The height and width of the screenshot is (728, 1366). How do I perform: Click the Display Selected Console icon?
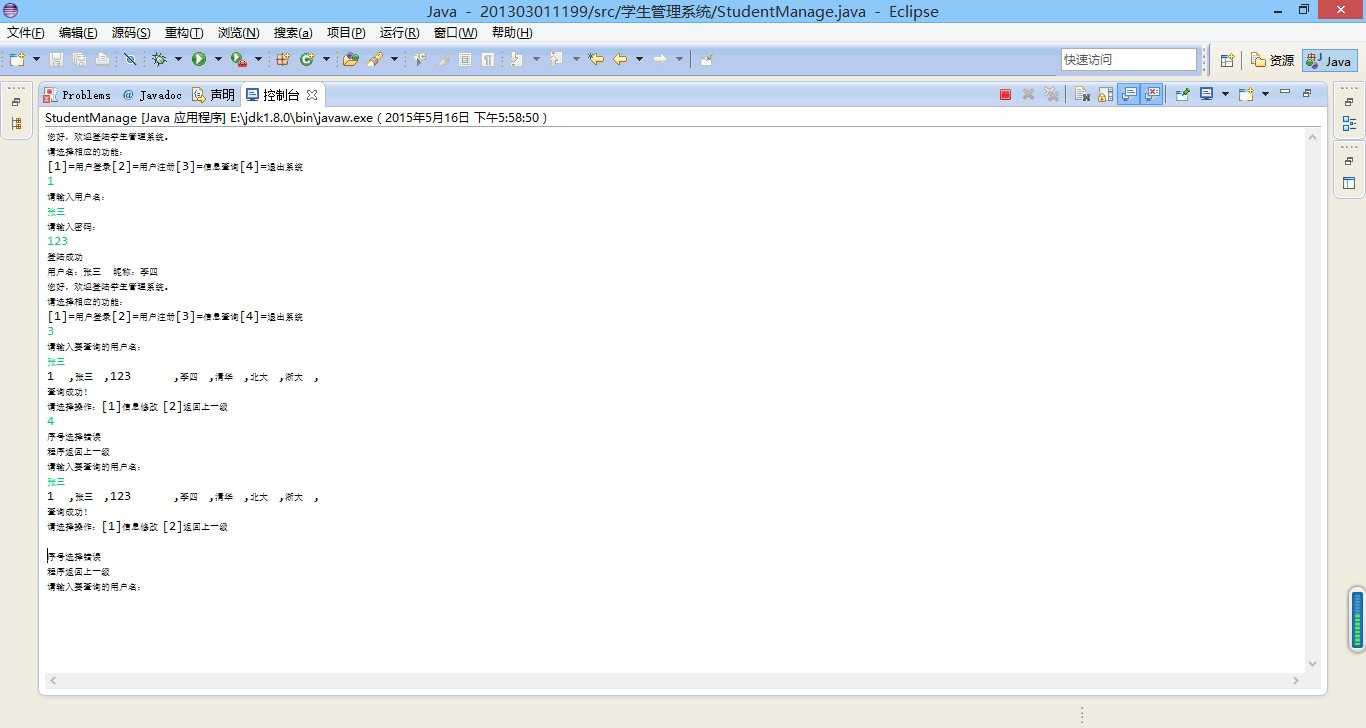[x=1207, y=94]
